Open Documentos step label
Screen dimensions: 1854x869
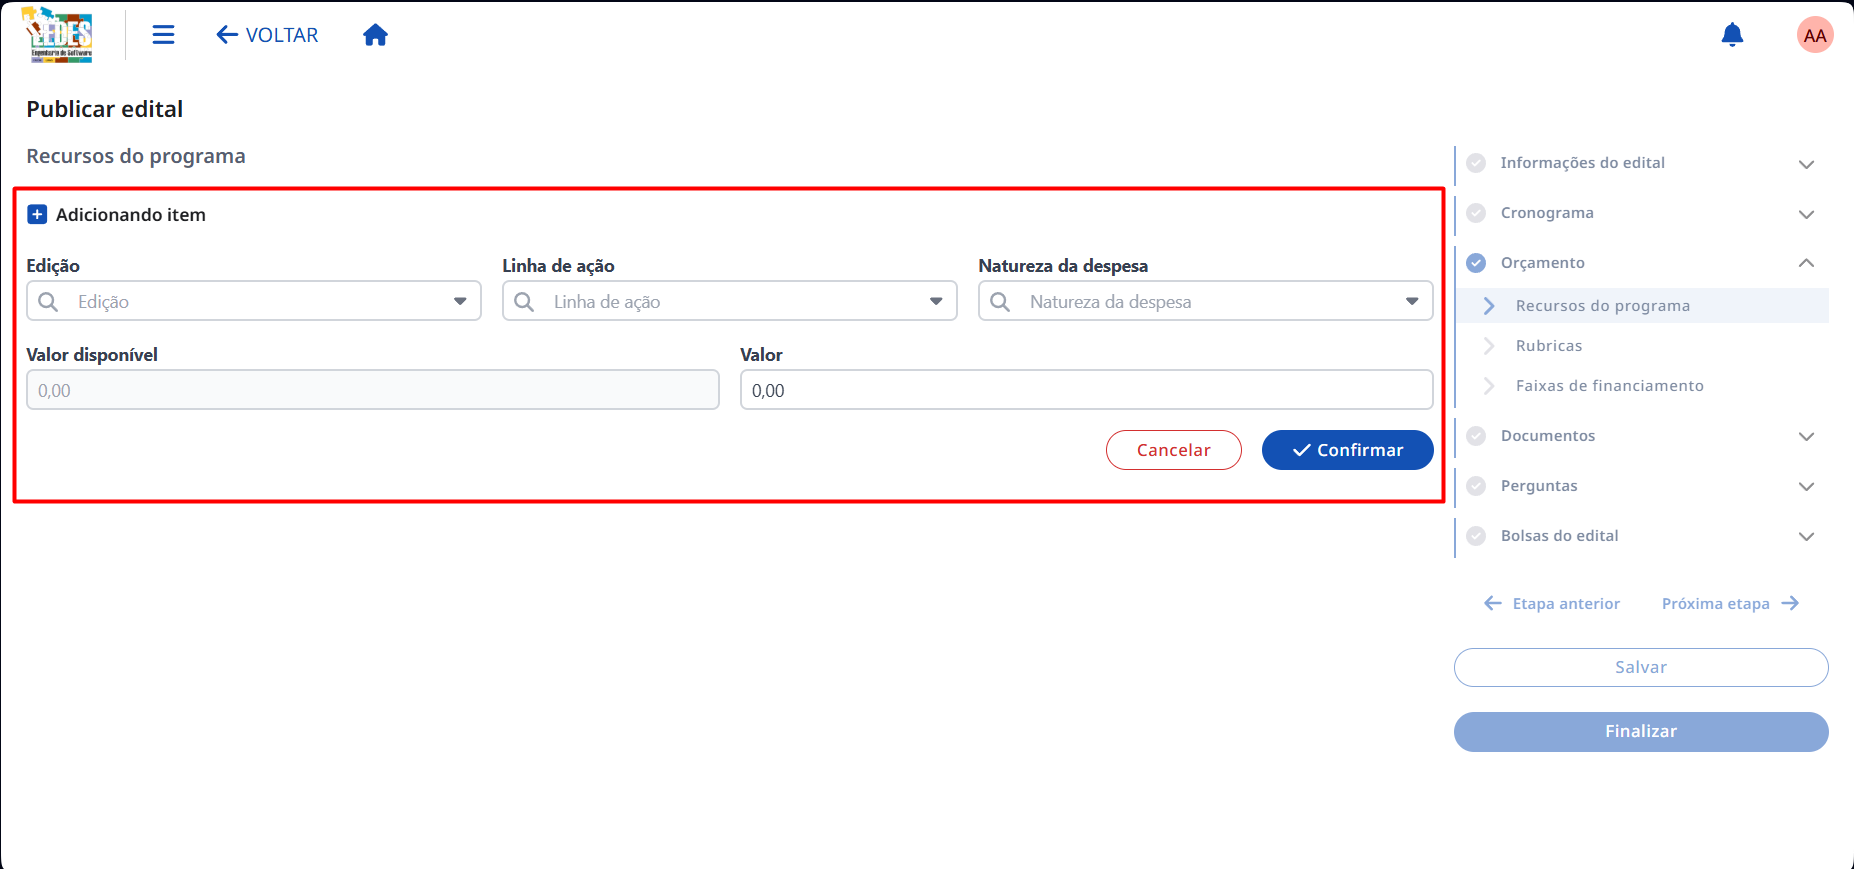[1548, 436]
